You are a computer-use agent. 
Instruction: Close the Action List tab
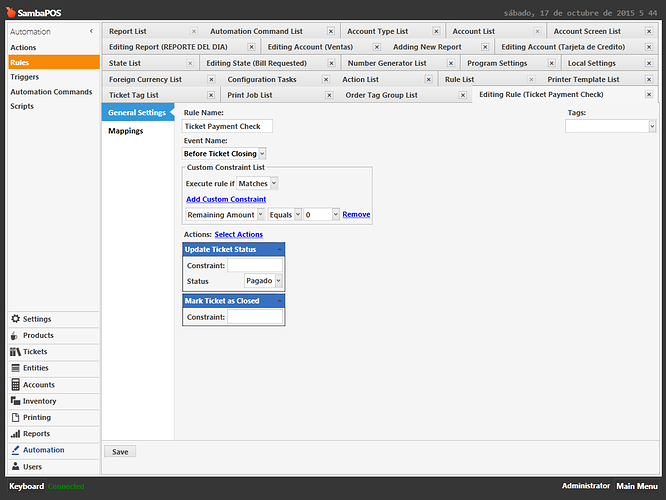coord(429,79)
